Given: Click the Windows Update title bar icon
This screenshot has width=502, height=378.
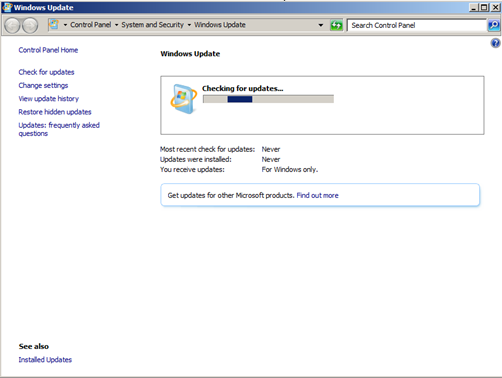Looking at the screenshot, I should [x=7, y=7].
